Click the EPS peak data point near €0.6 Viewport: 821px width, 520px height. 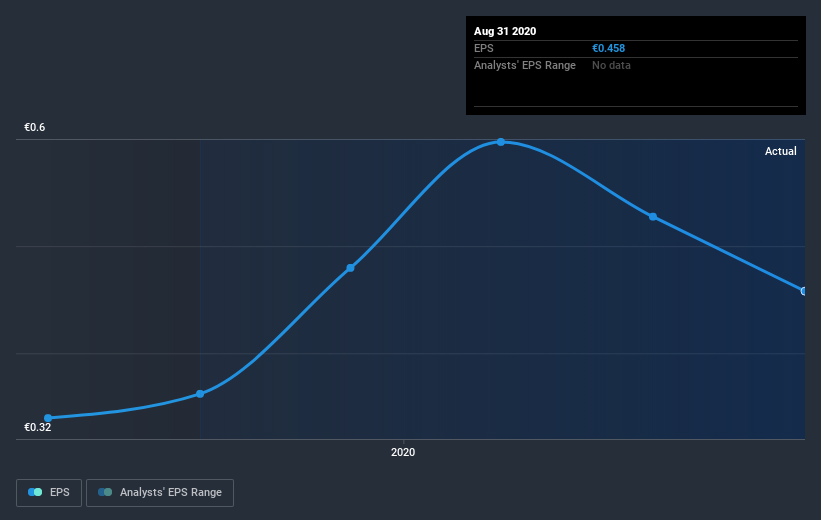click(x=501, y=142)
